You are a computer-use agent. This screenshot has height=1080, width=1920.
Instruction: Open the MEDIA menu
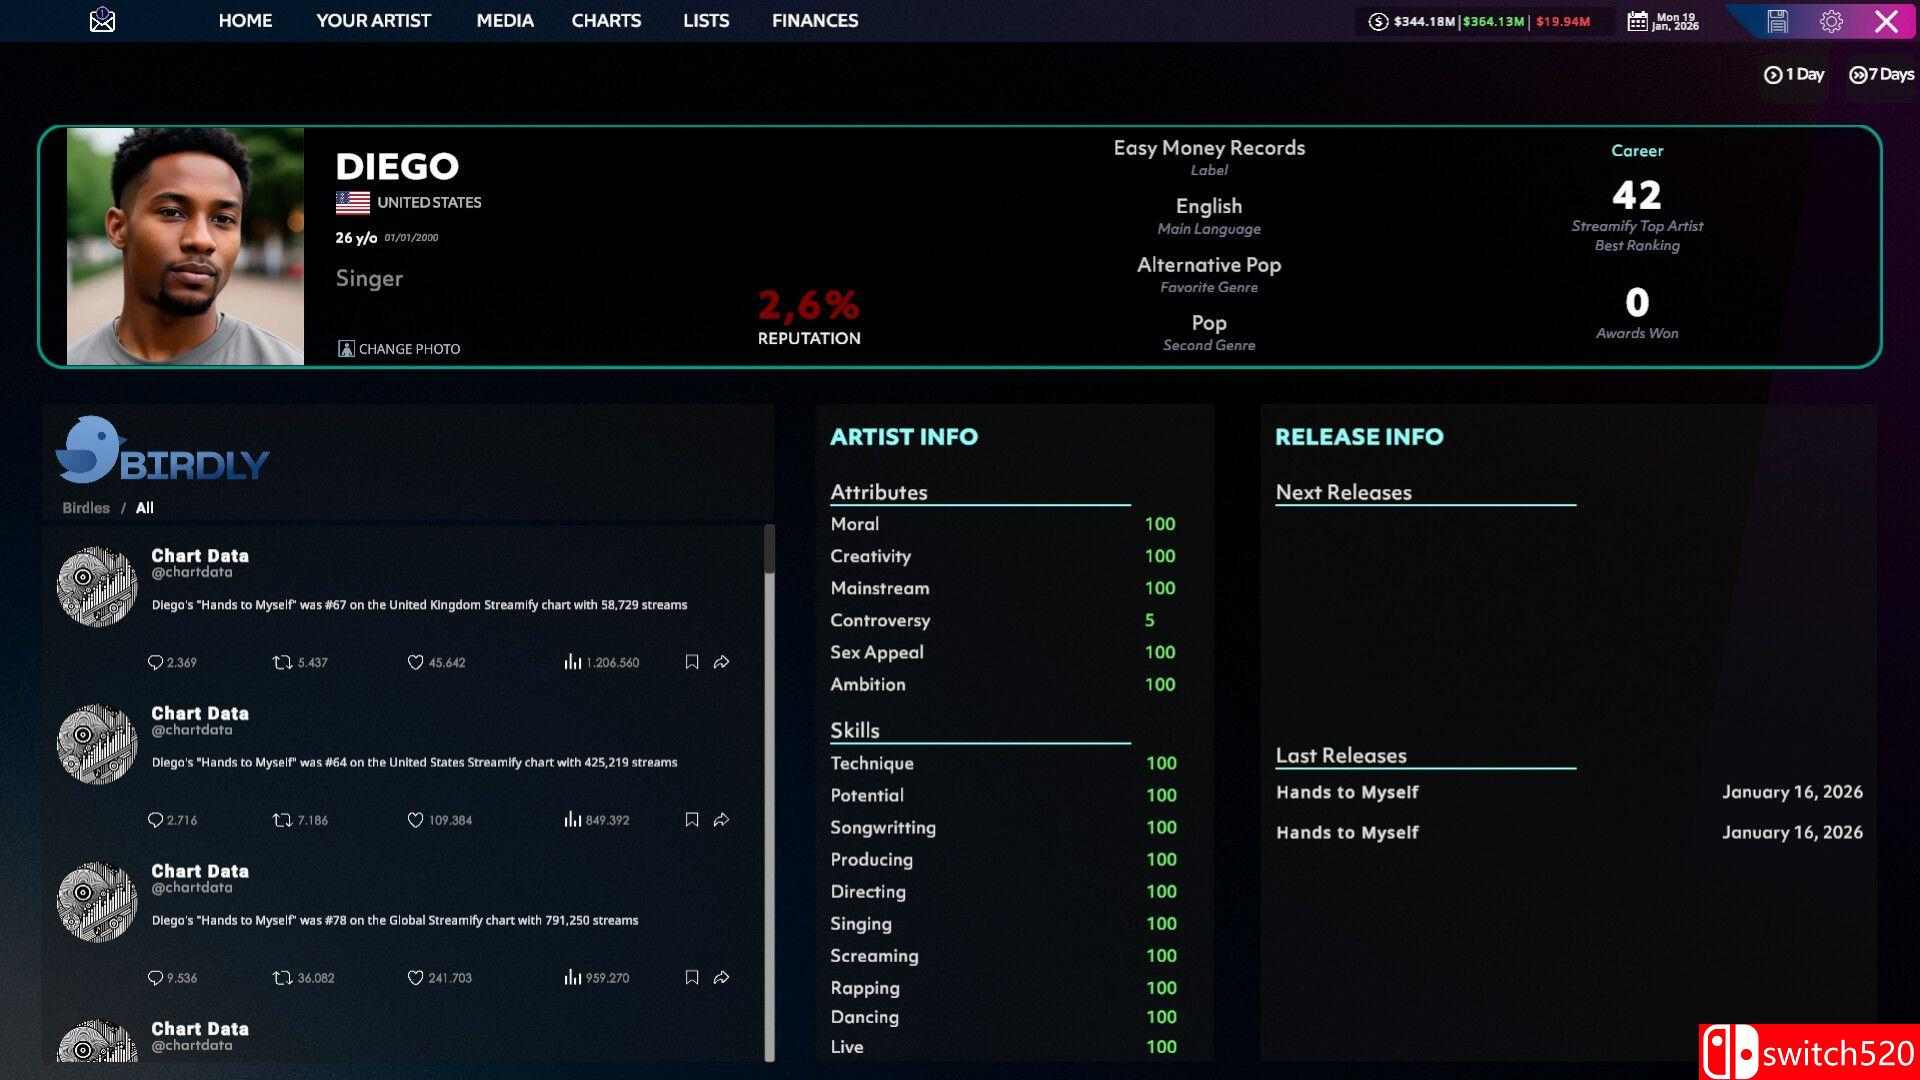click(x=505, y=20)
